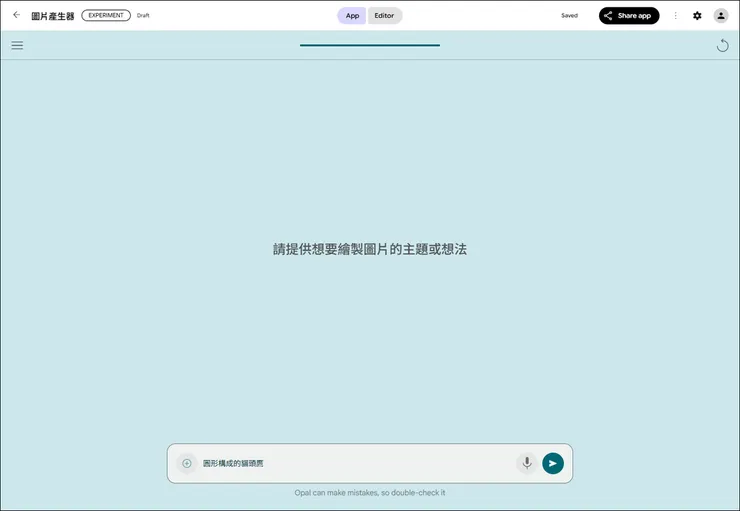The height and width of the screenshot is (511, 740).
Task: Click the 圖片產生器 app title
Action: tap(53, 16)
